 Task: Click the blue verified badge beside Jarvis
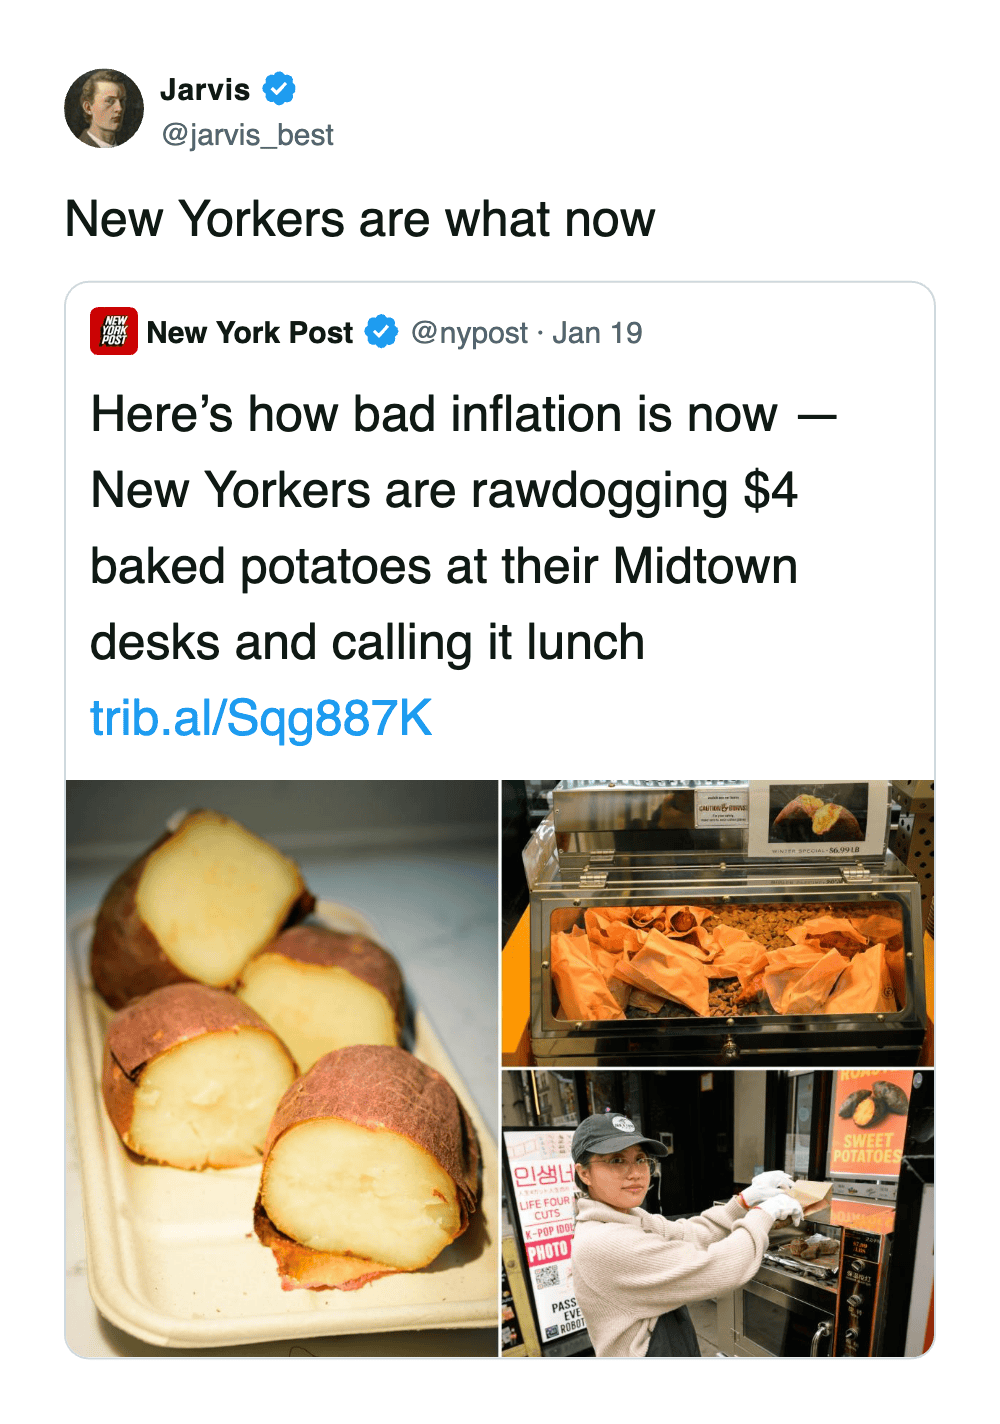coord(279,89)
